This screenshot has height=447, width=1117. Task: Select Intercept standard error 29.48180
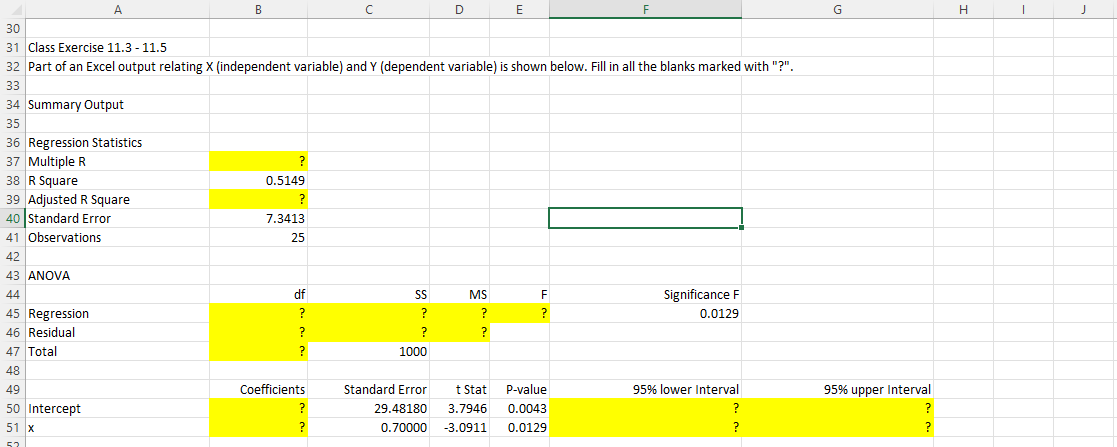(368, 409)
